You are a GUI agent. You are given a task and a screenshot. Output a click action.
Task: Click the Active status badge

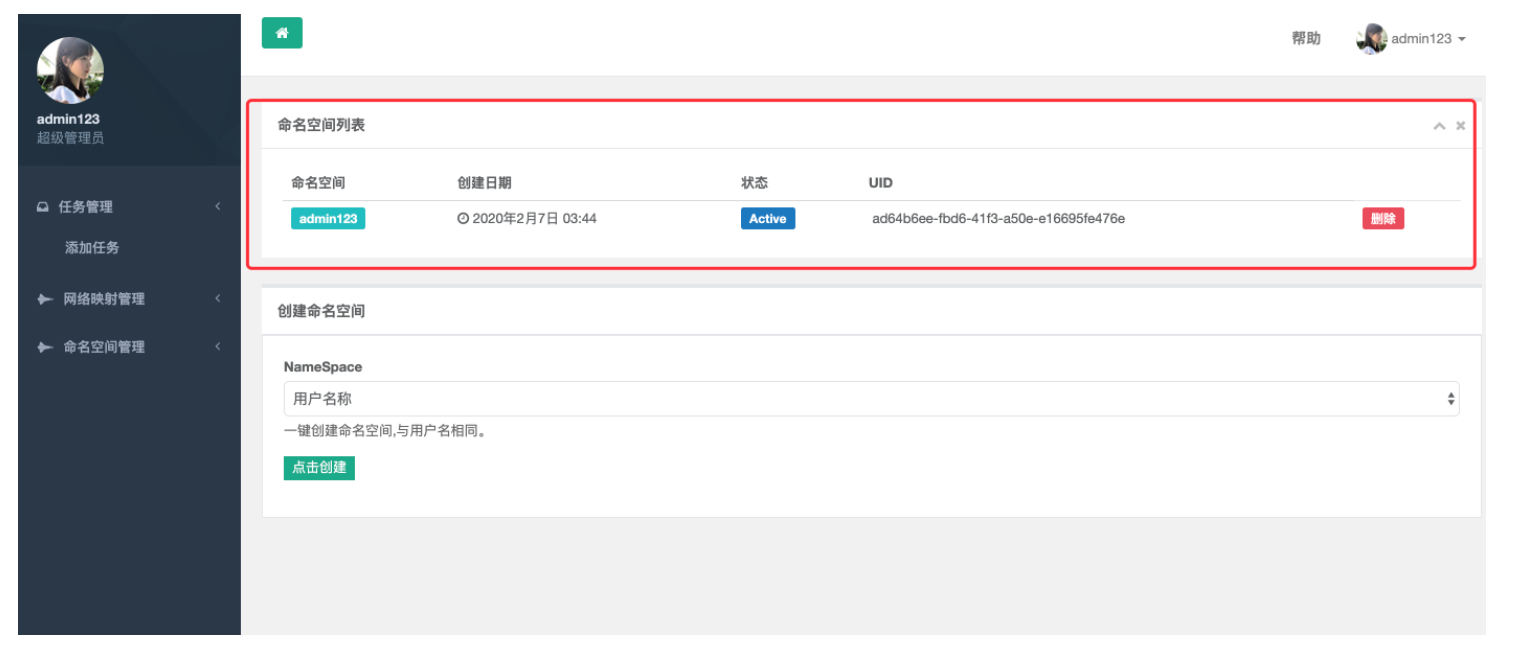(x=768, y=218)
